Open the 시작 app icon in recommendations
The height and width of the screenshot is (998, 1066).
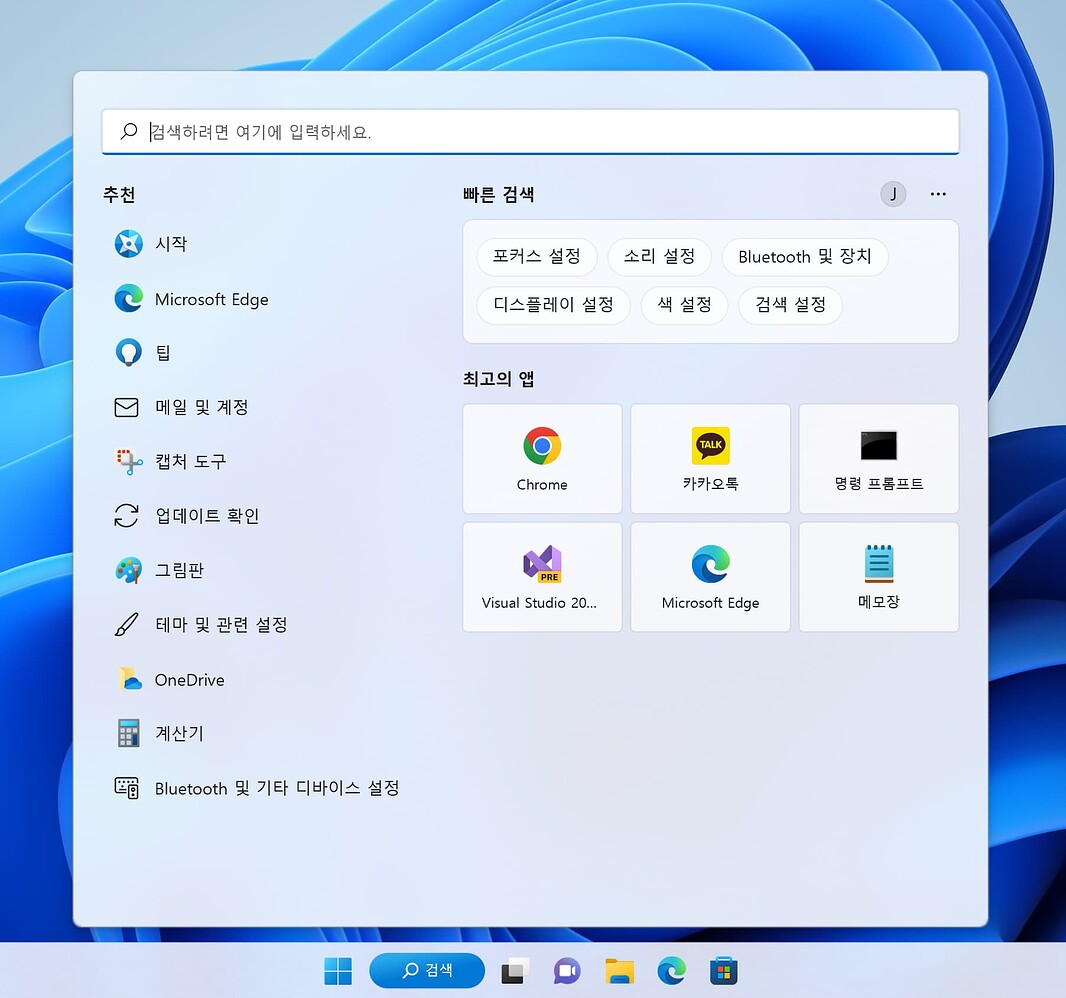click(128, 243)
